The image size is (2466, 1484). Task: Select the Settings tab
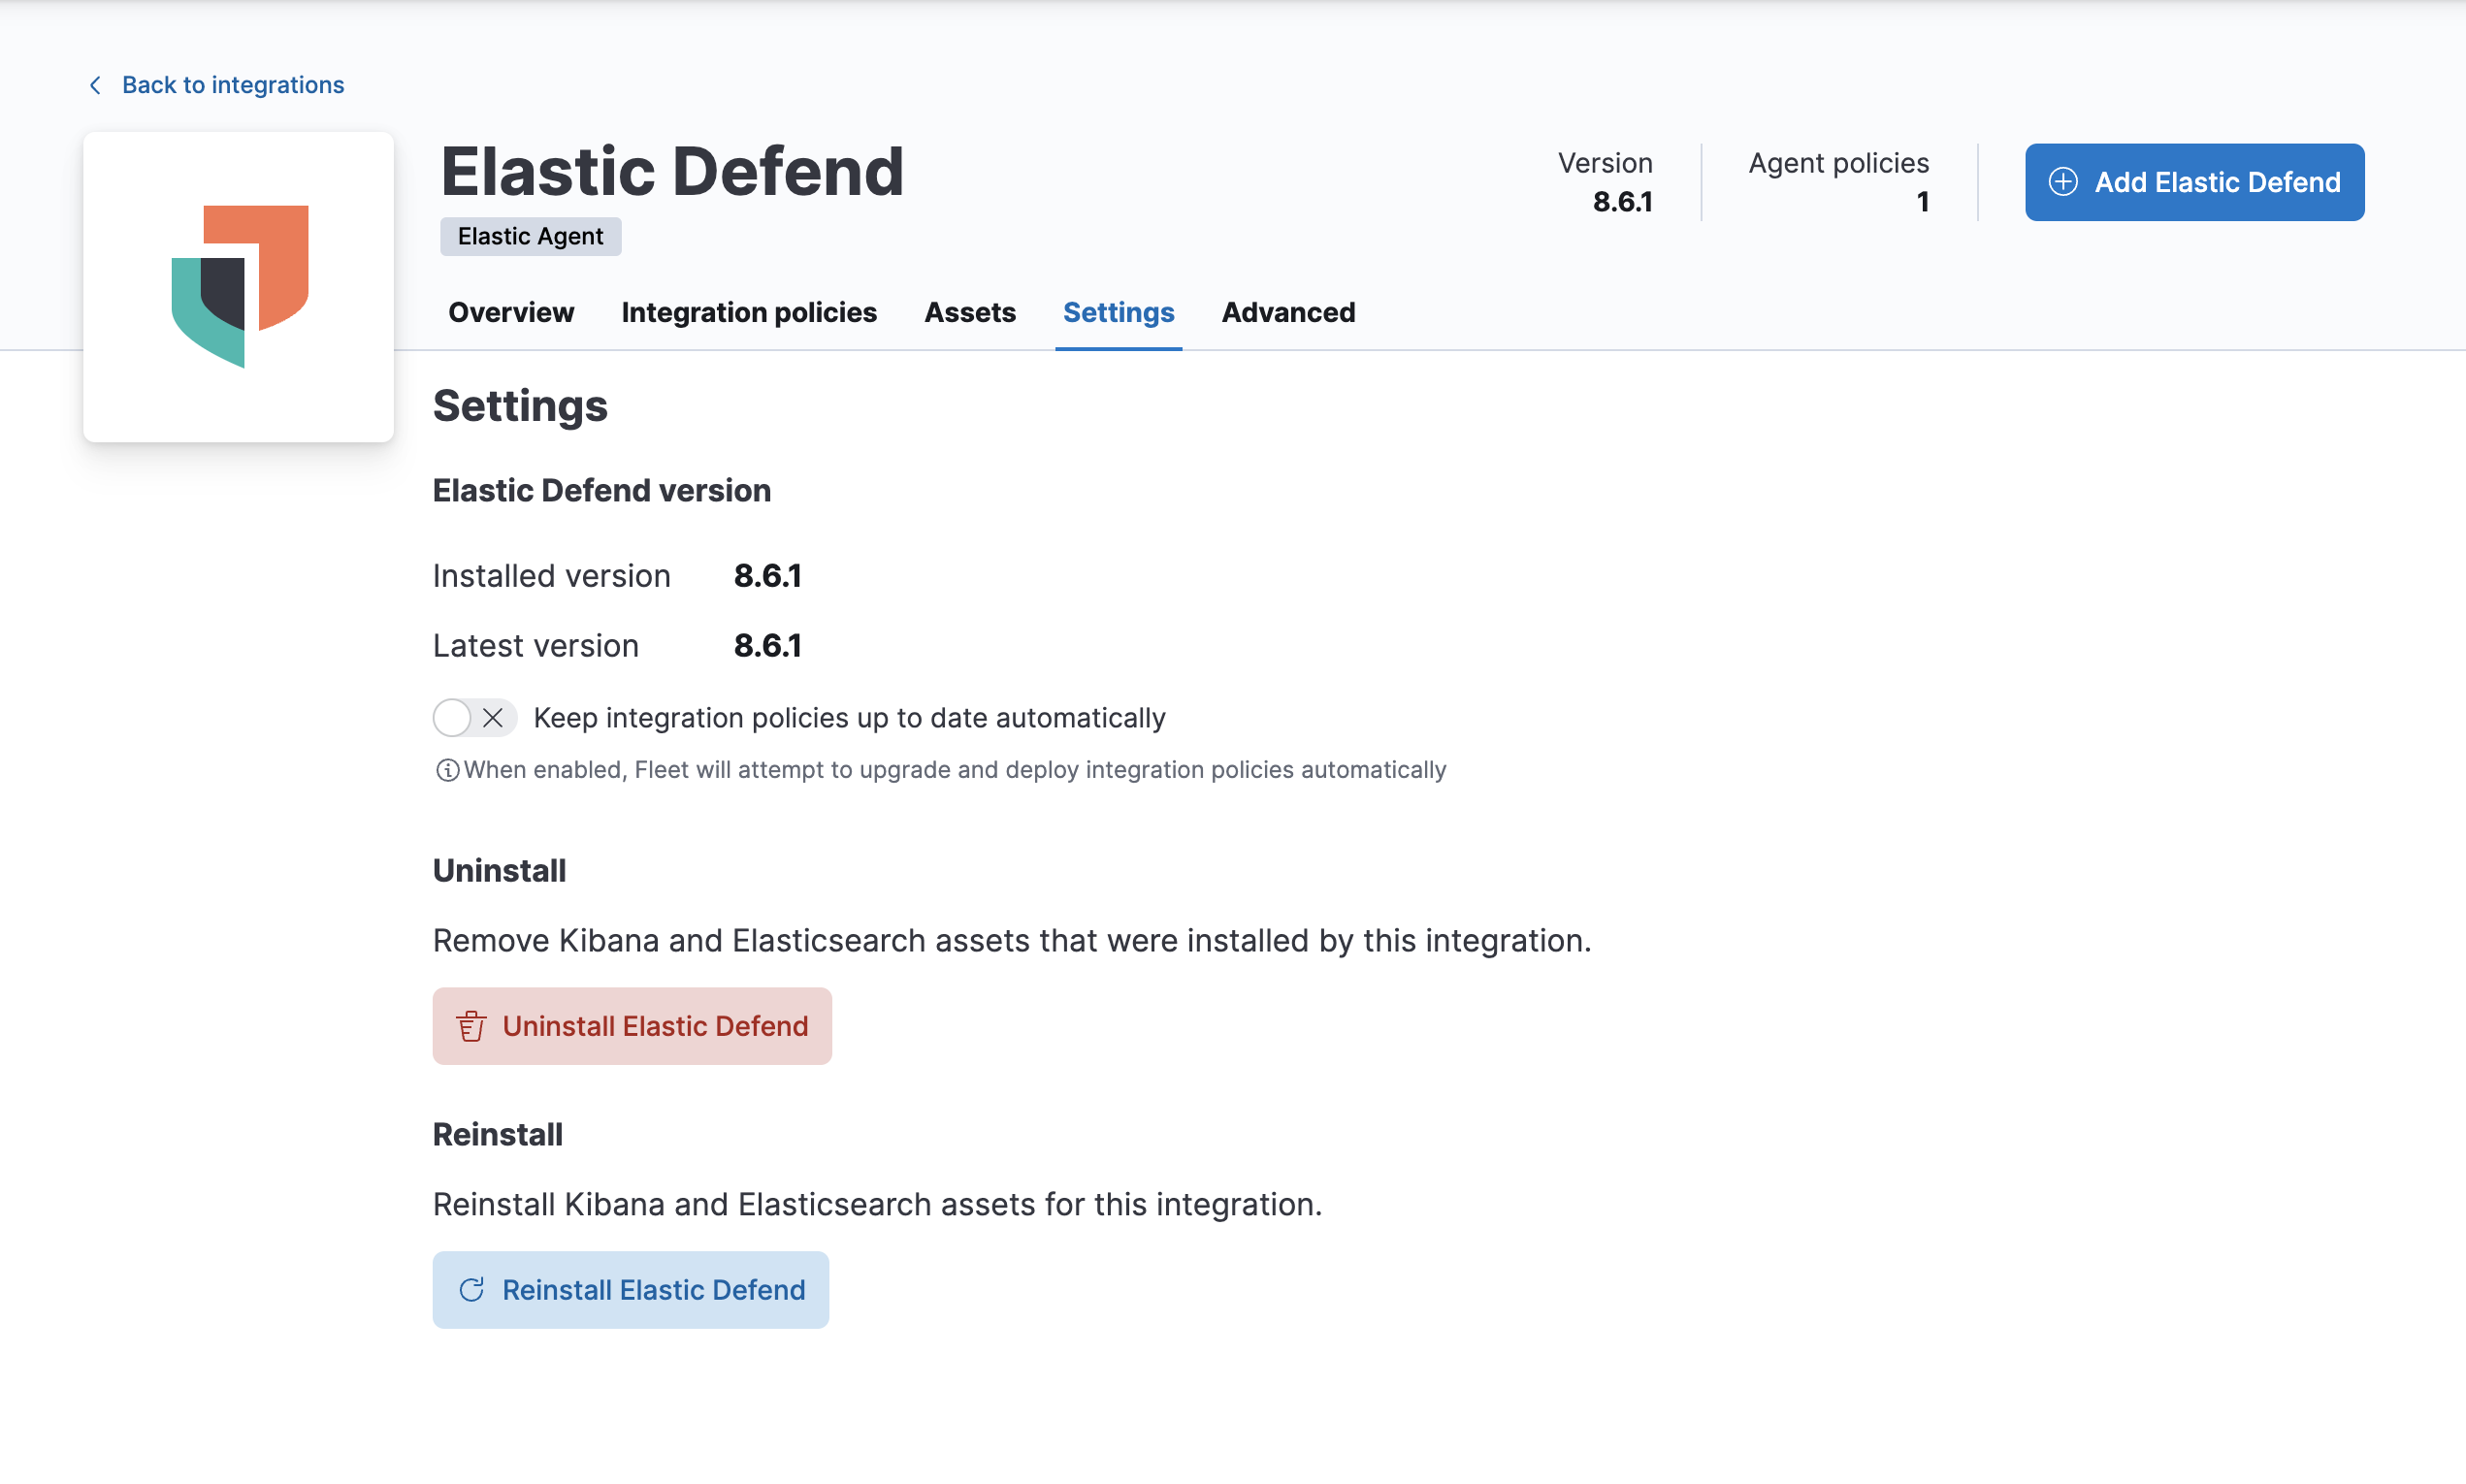point(1118,312)
